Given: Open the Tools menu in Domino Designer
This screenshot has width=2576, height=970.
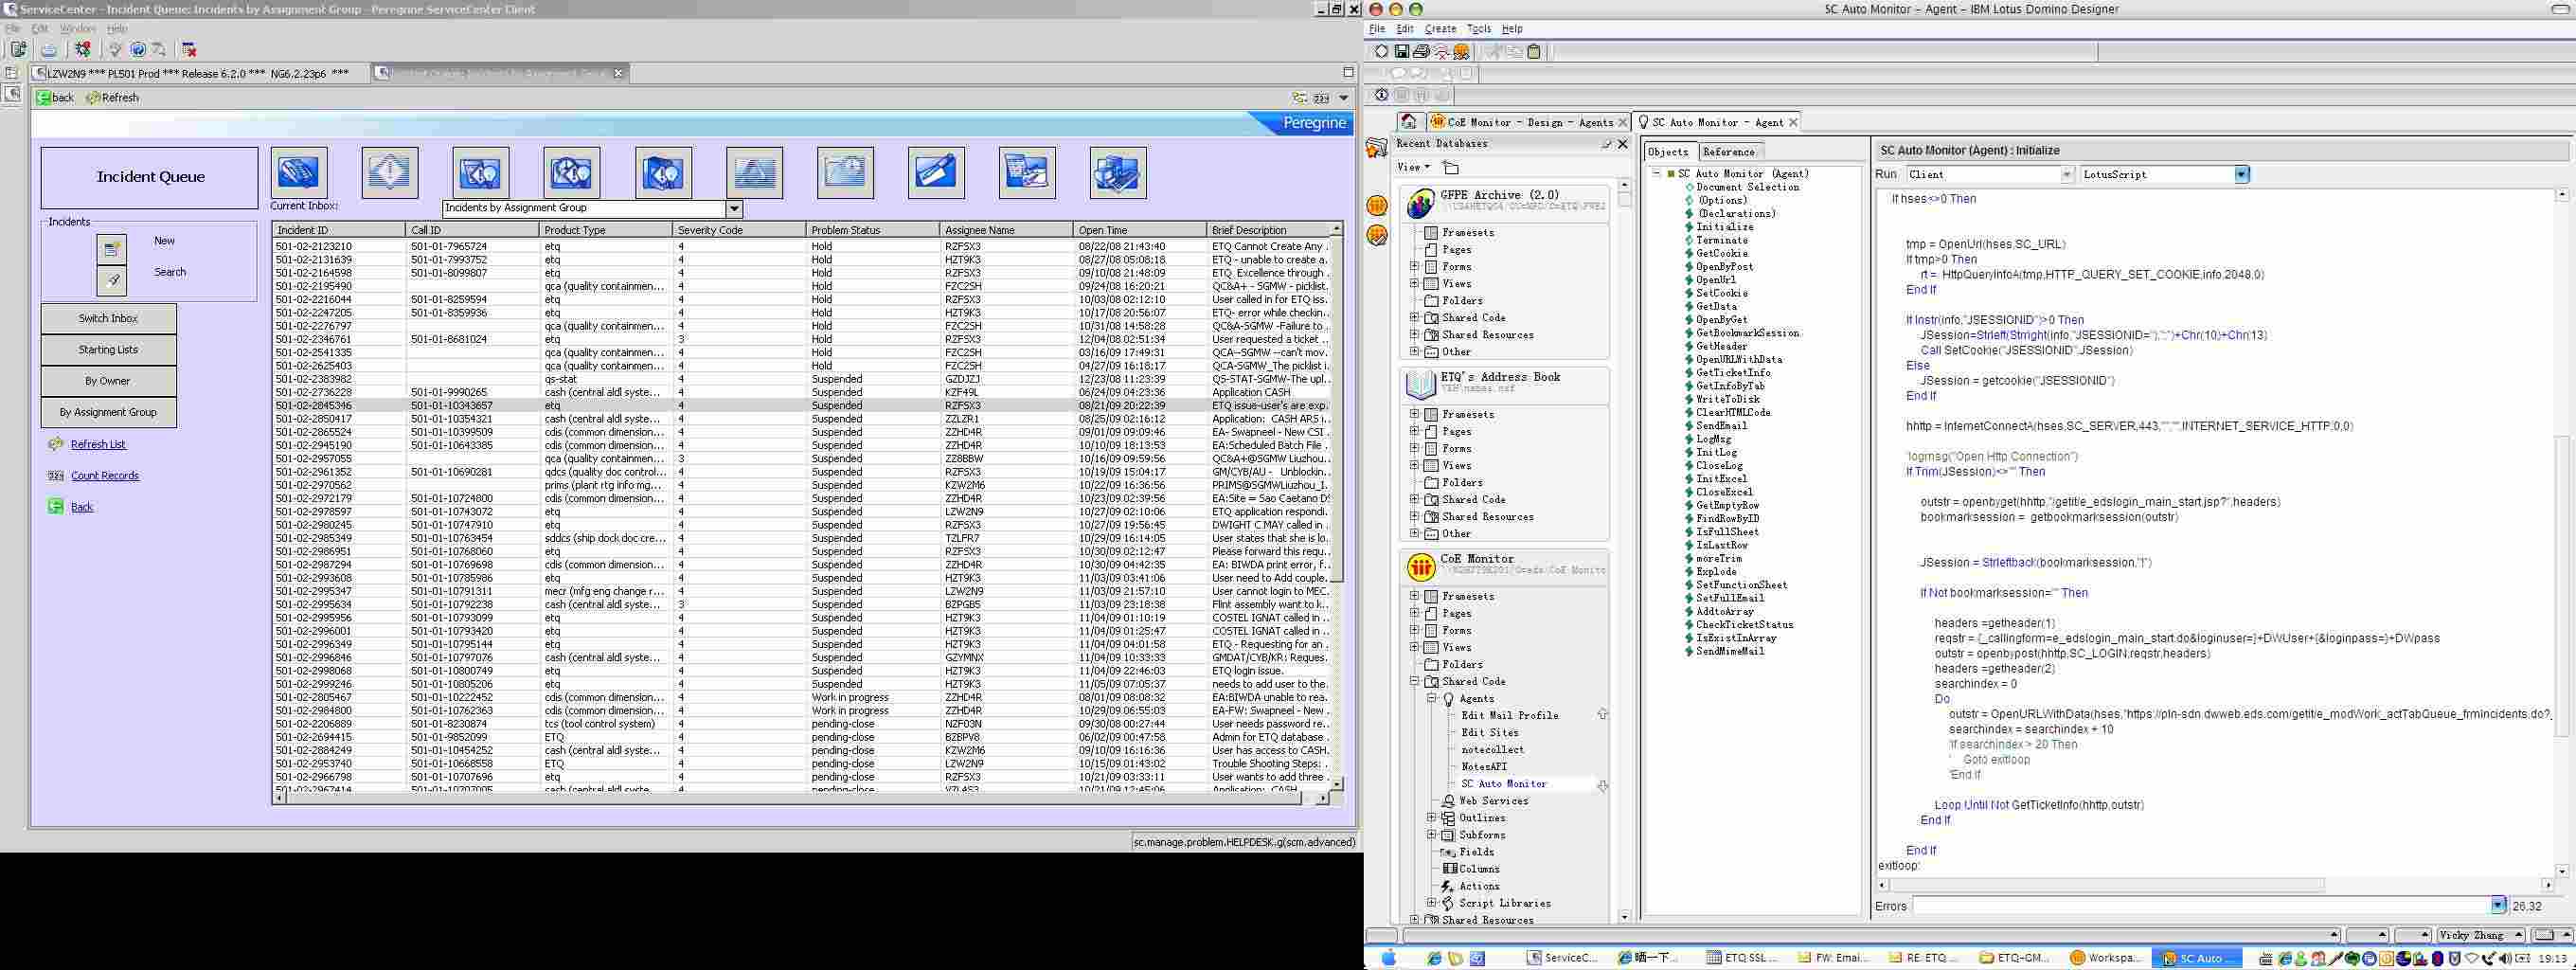Looking at the screenshot, I should 1479,29.
